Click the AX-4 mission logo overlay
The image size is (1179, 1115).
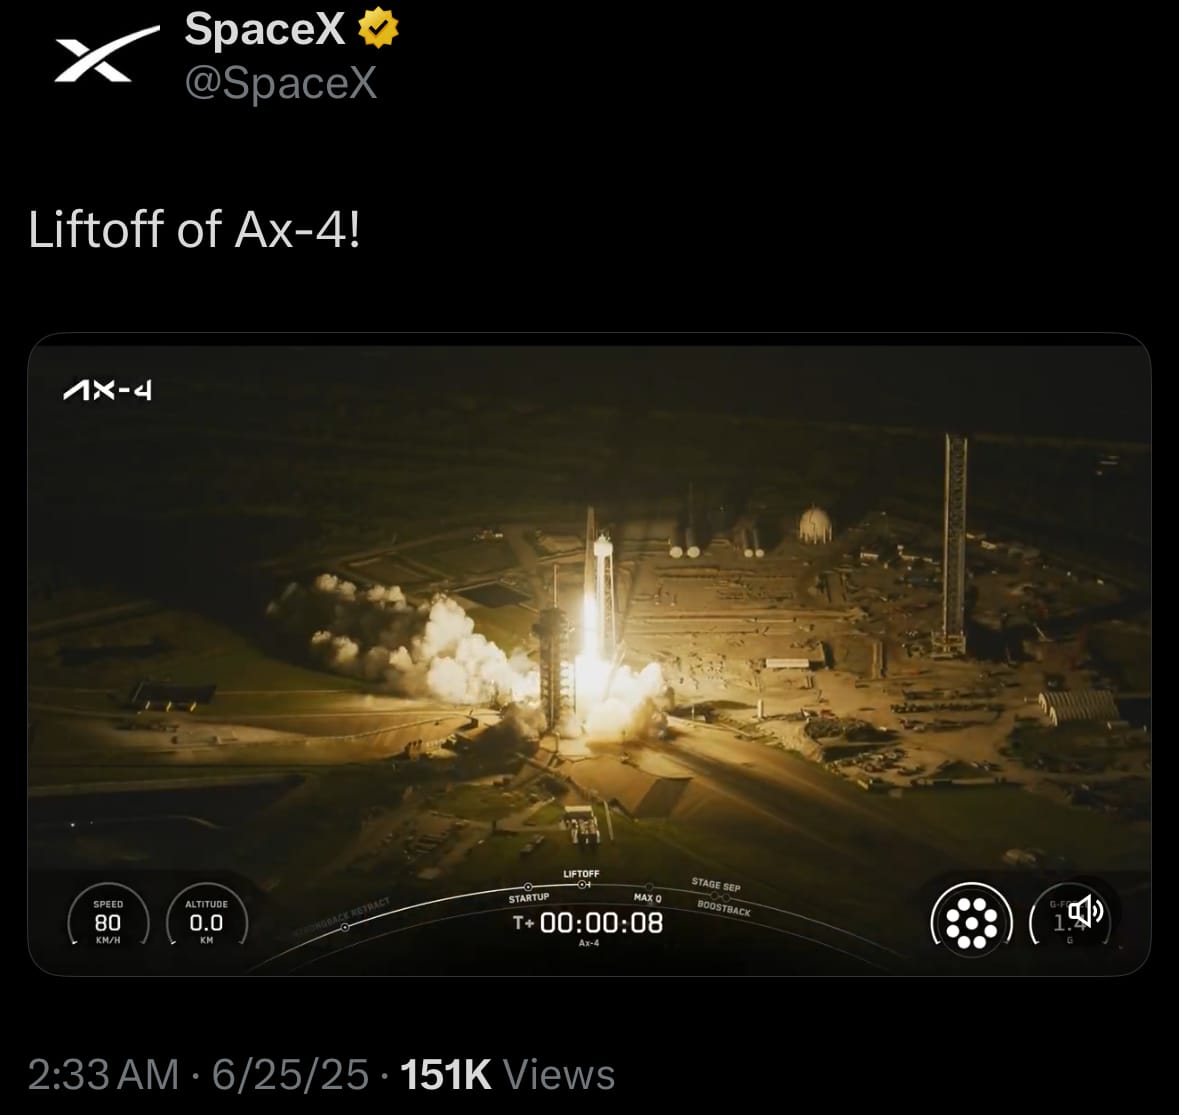(108, 390)
